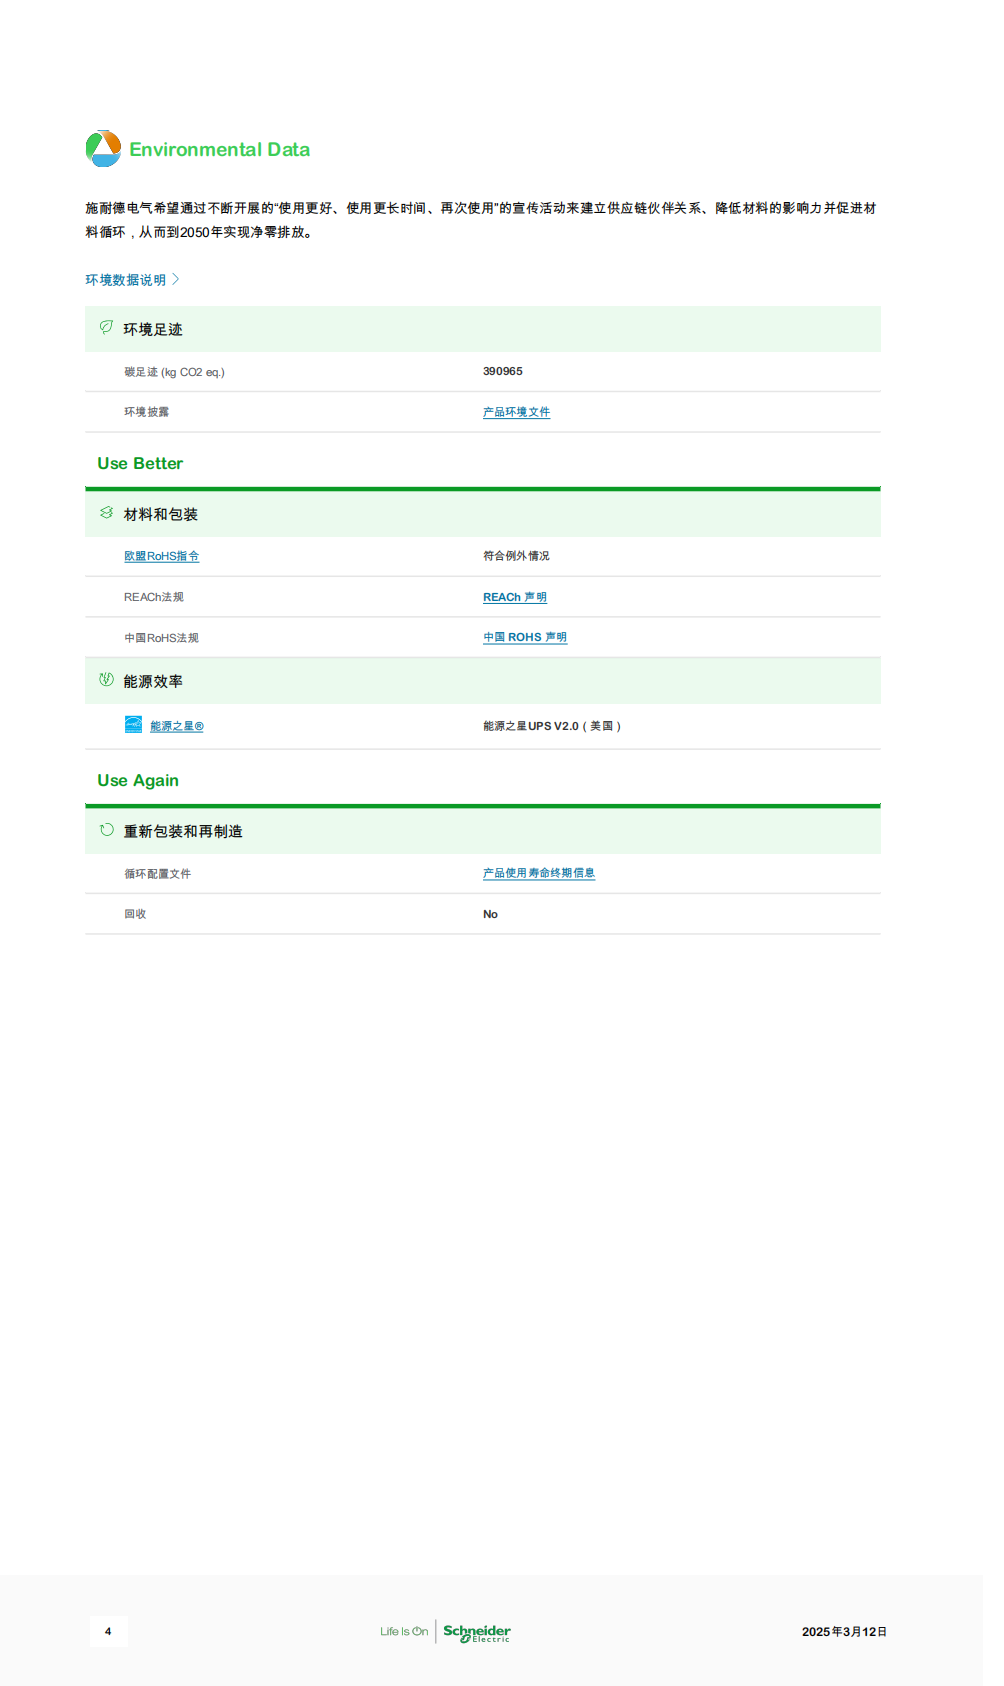
Task: Click the REACh法规 row label
Action: pos(154,597)
